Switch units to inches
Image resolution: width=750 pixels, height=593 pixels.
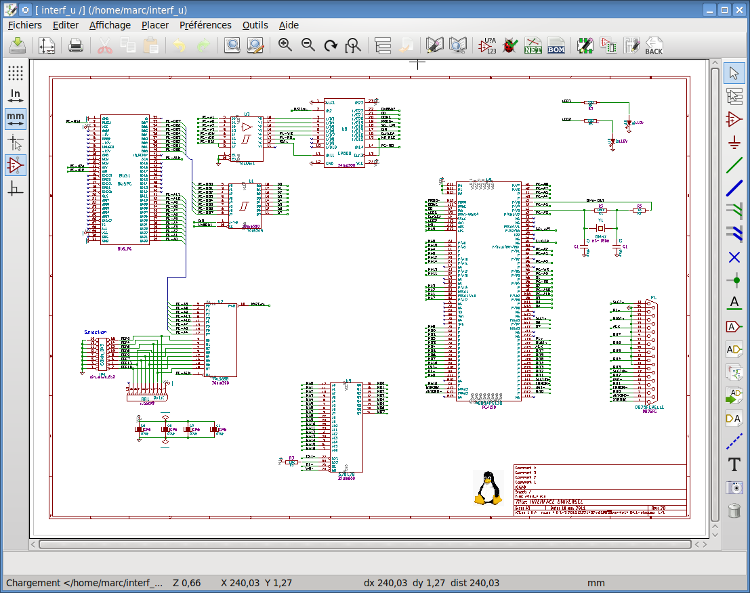(15, 96)
